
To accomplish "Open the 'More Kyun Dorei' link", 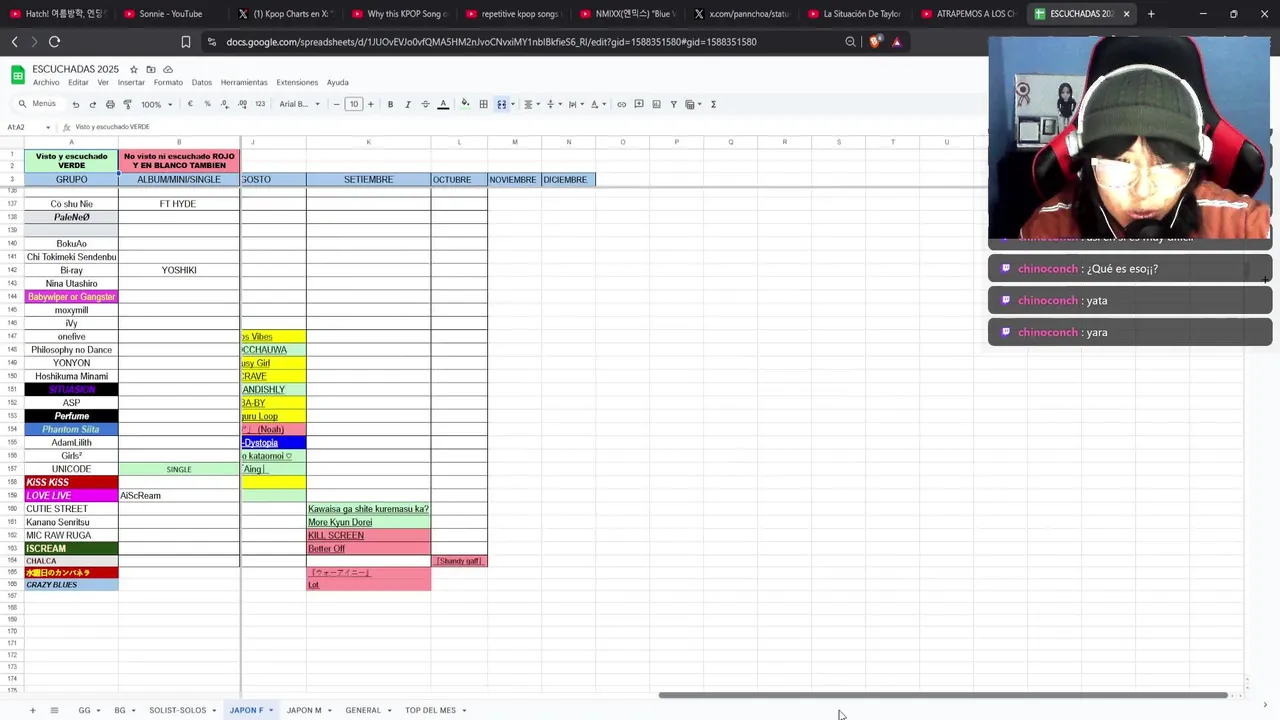I will (340, 522).
